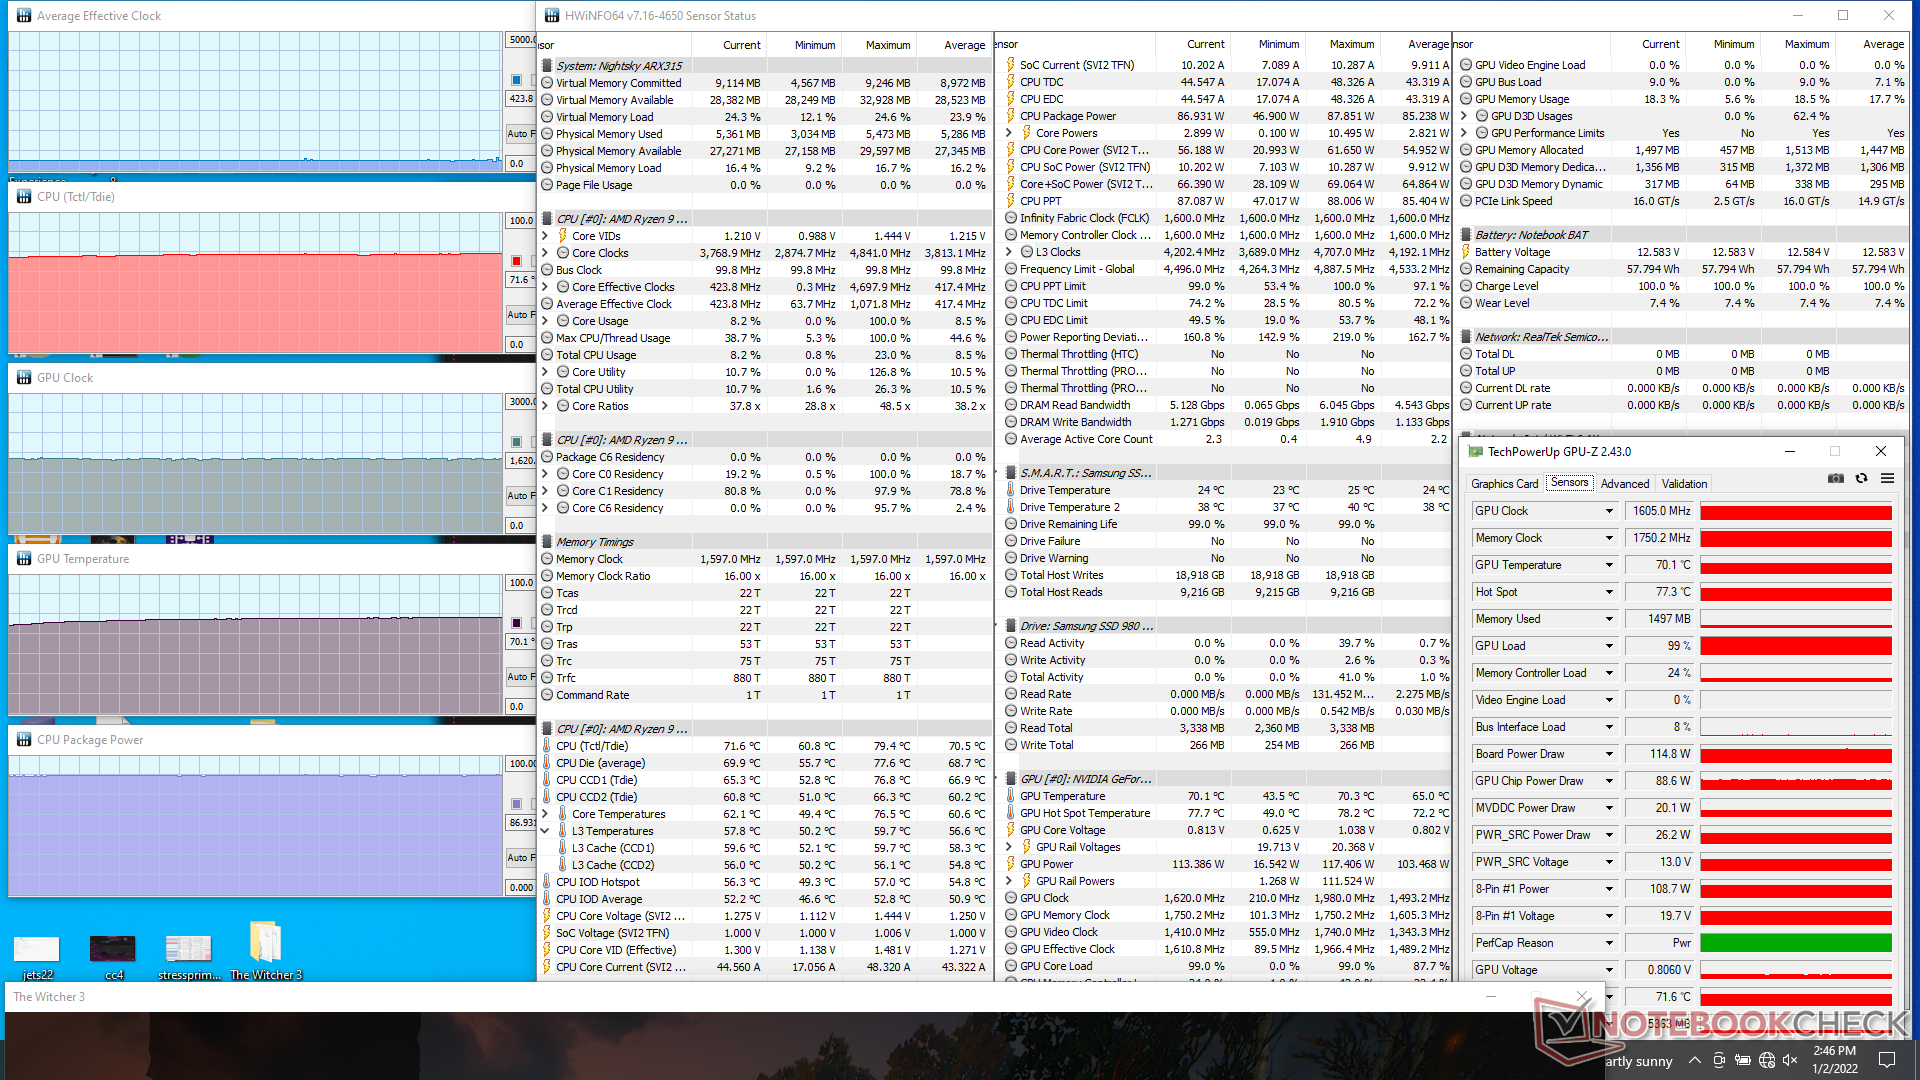Open the notification center icon in taskbar
Viewport: 1920px width, 1080px height.
[1887, 1060]
